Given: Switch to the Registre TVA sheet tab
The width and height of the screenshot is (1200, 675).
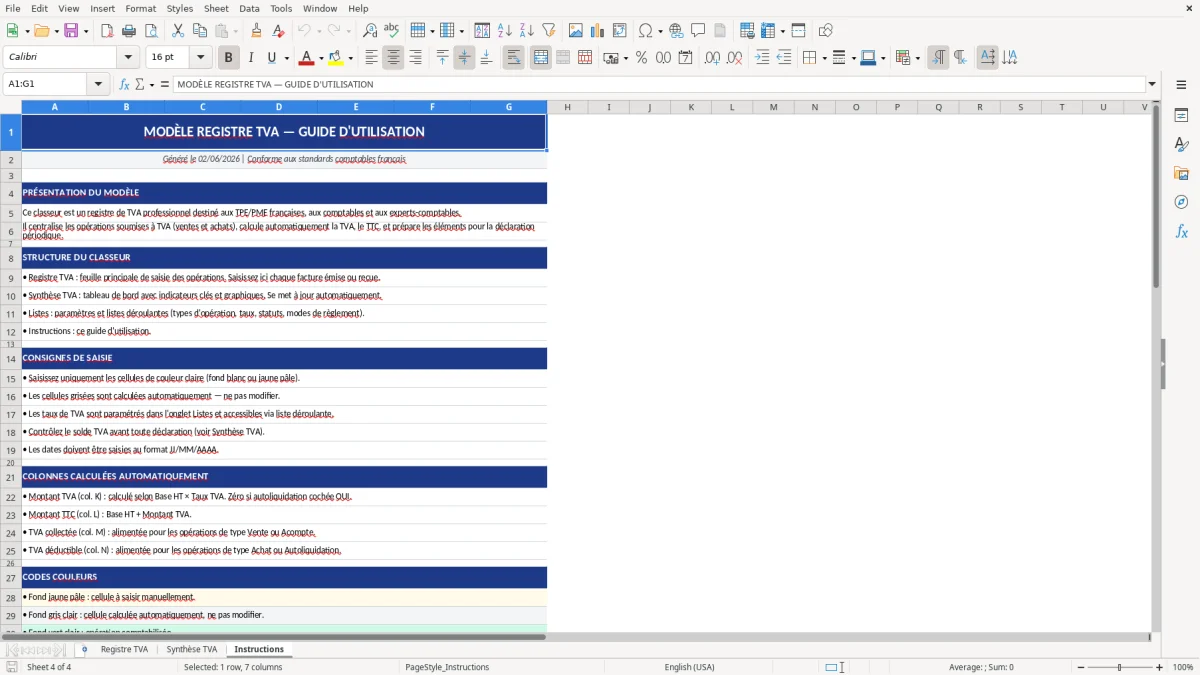Looking at the screenshot, I should [124, 649].
